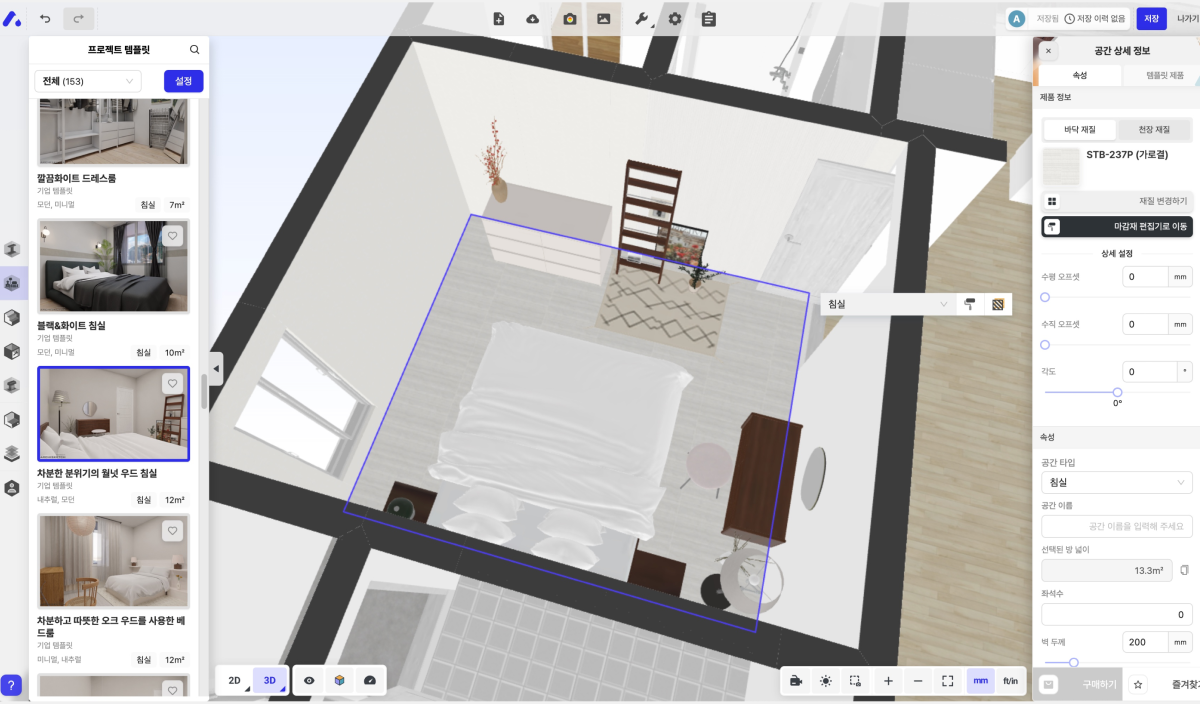Click the 저장 이력 없음 history link
This screenshot has height=704, width=1200.
pyautogui.click(x=1095, y=18)
